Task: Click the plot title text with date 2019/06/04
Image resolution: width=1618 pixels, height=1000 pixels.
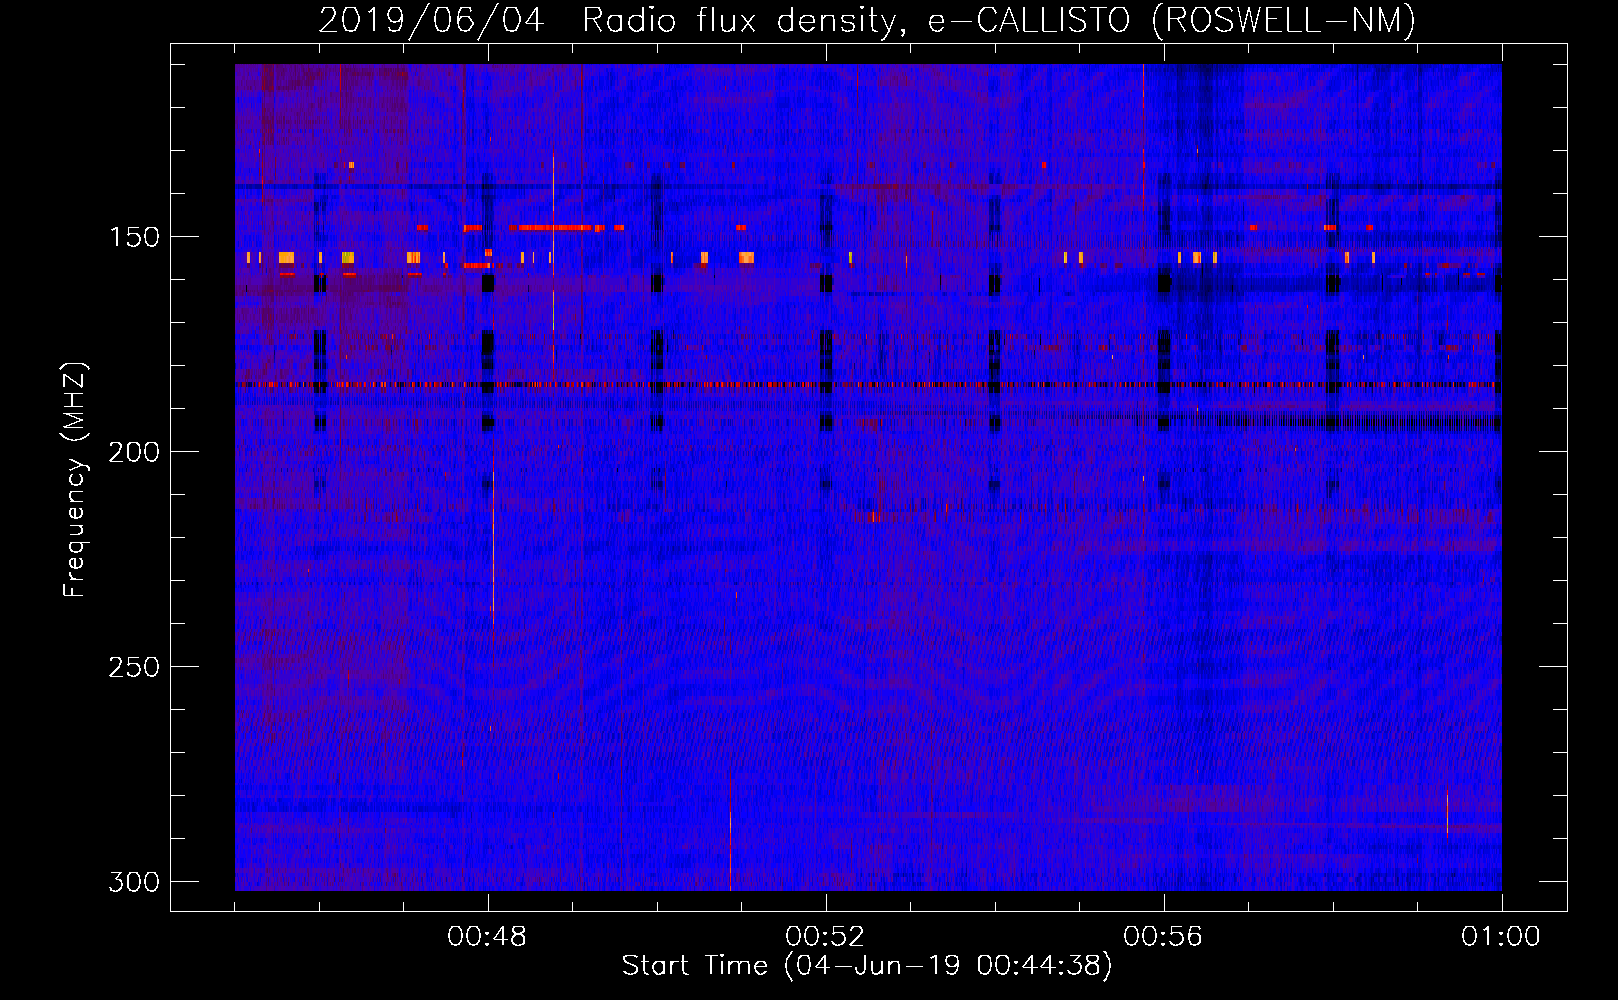Action: (867, 20)
